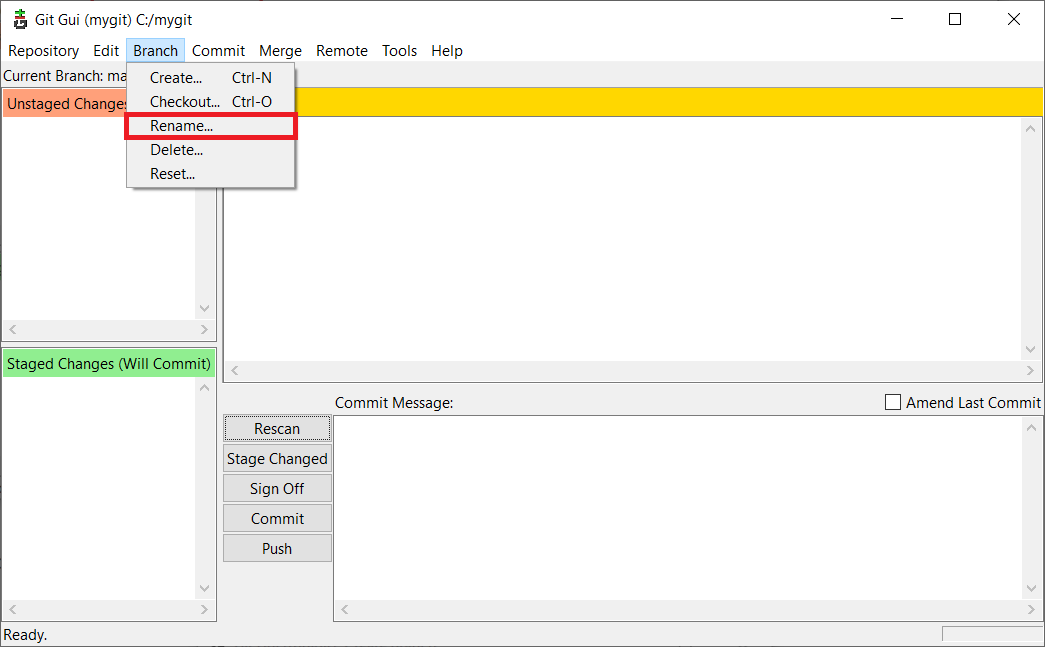Click down arrow of diff pane vertical scrollbar
The width and height of the screenshot is (1045, 647).
coord(1032,349)
